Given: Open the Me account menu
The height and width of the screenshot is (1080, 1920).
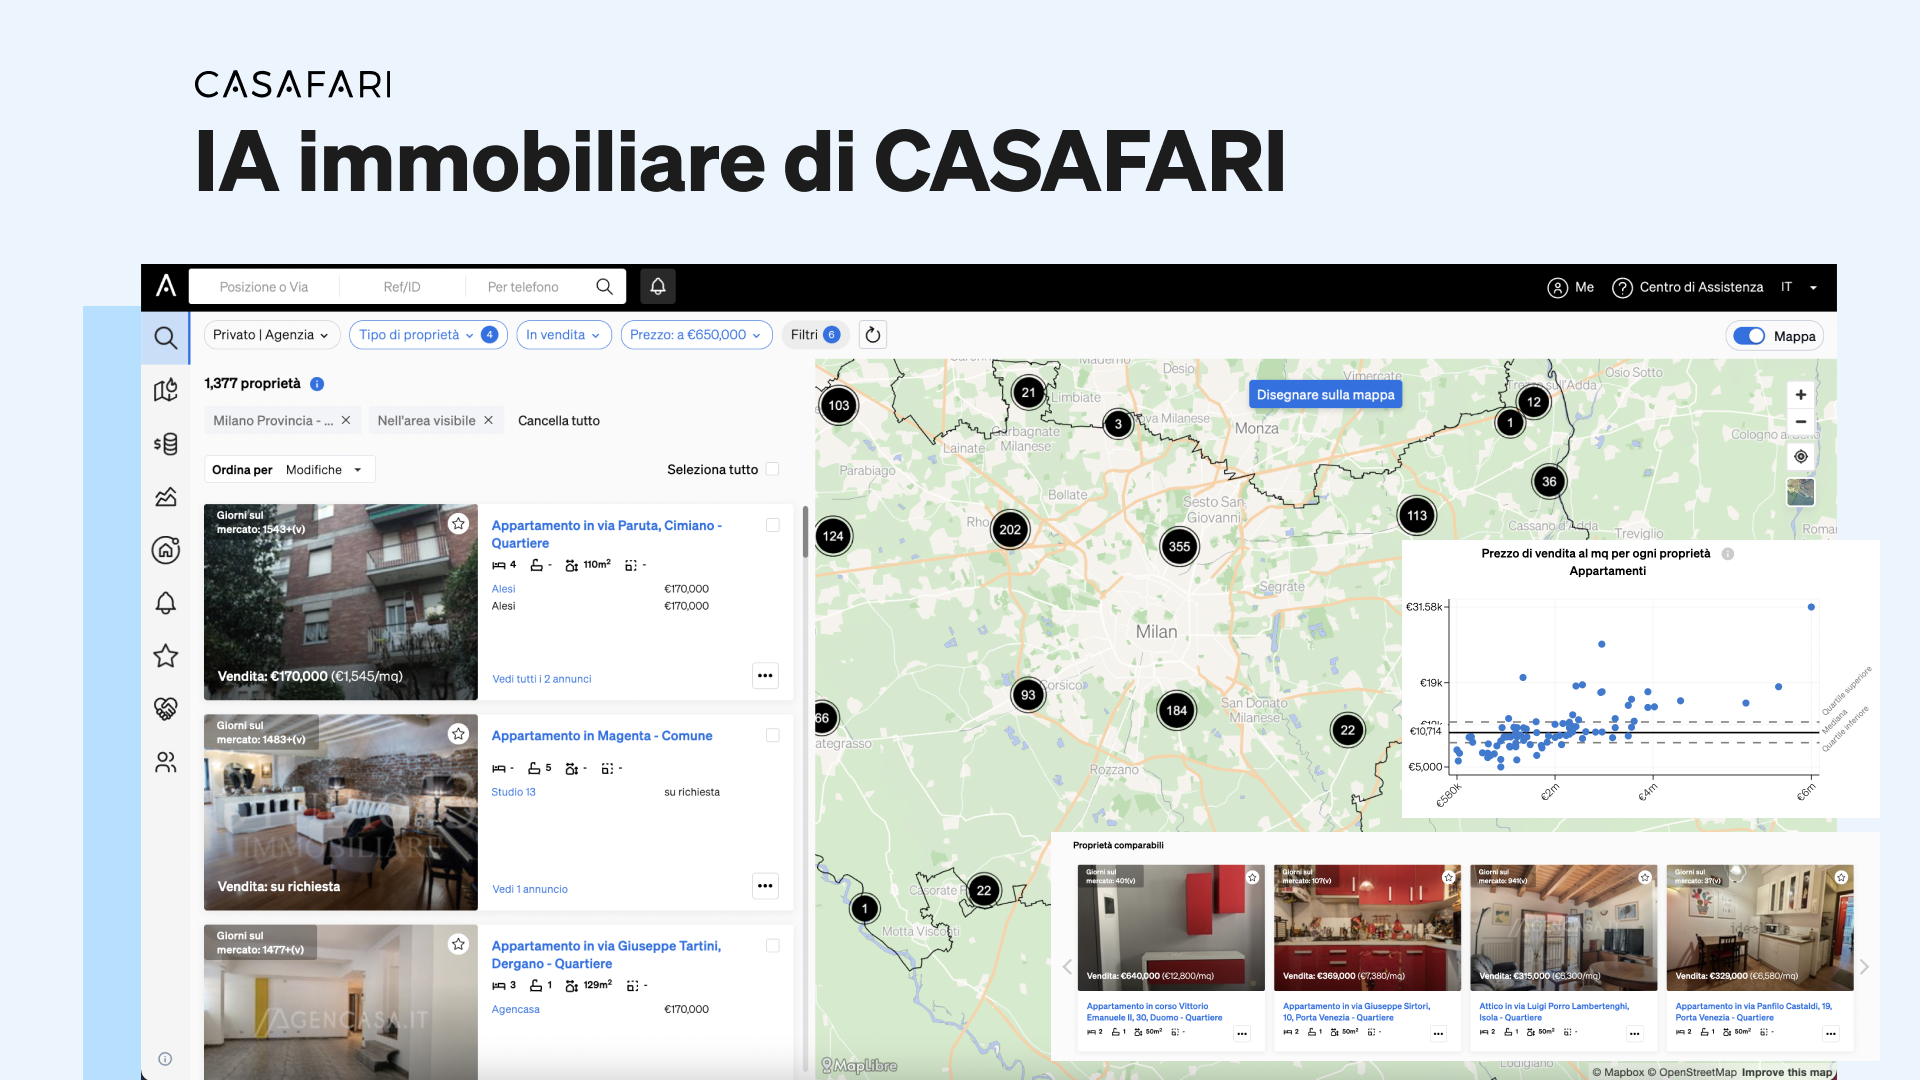Looking at the screenshot, I should [x=1571, y=287].
